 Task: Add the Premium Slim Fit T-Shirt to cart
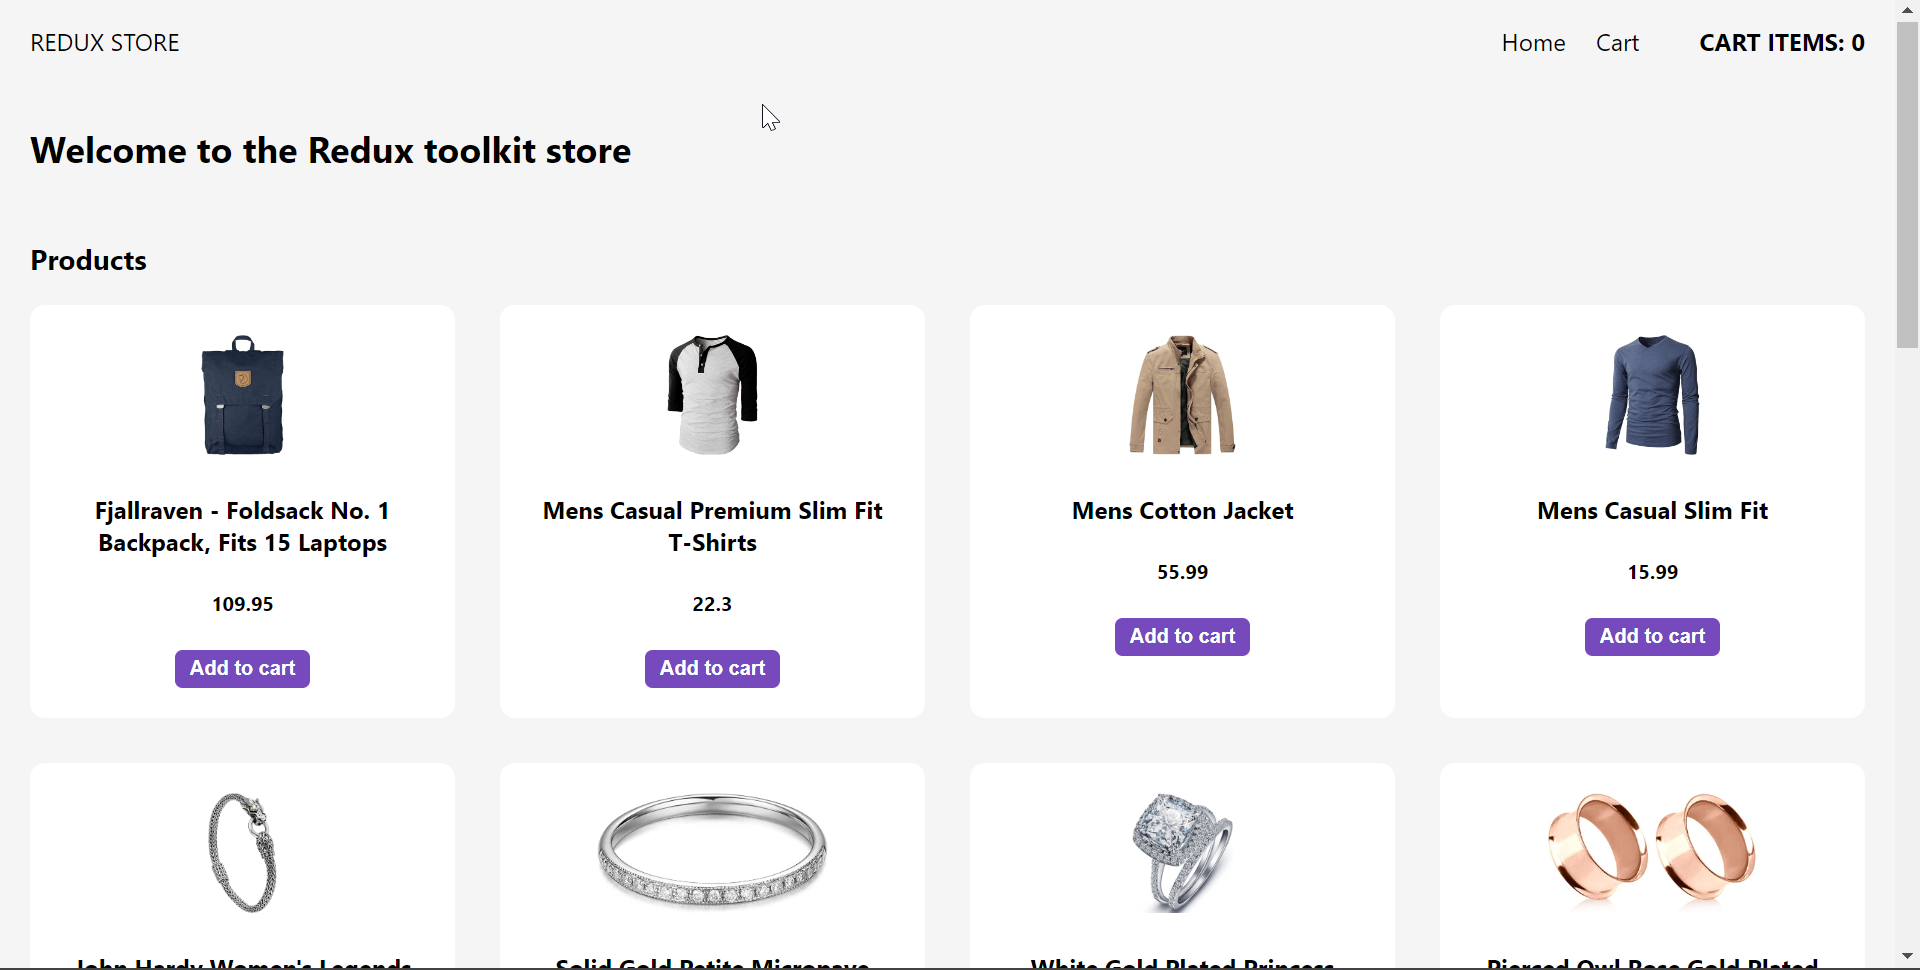[711, 668]
